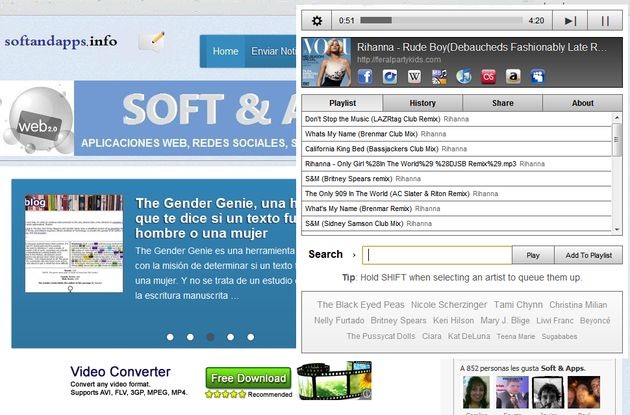
Task: Click the web 2.0 bubble logo
Action: (39, 119)
